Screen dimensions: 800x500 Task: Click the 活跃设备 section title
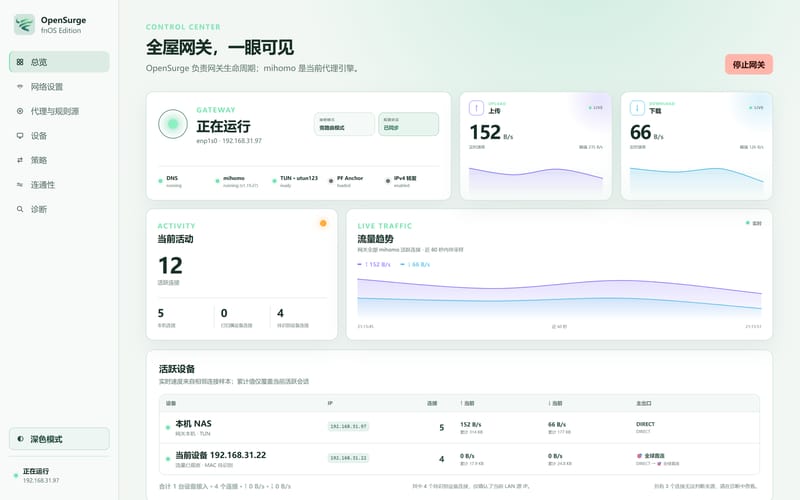(177, 369)
